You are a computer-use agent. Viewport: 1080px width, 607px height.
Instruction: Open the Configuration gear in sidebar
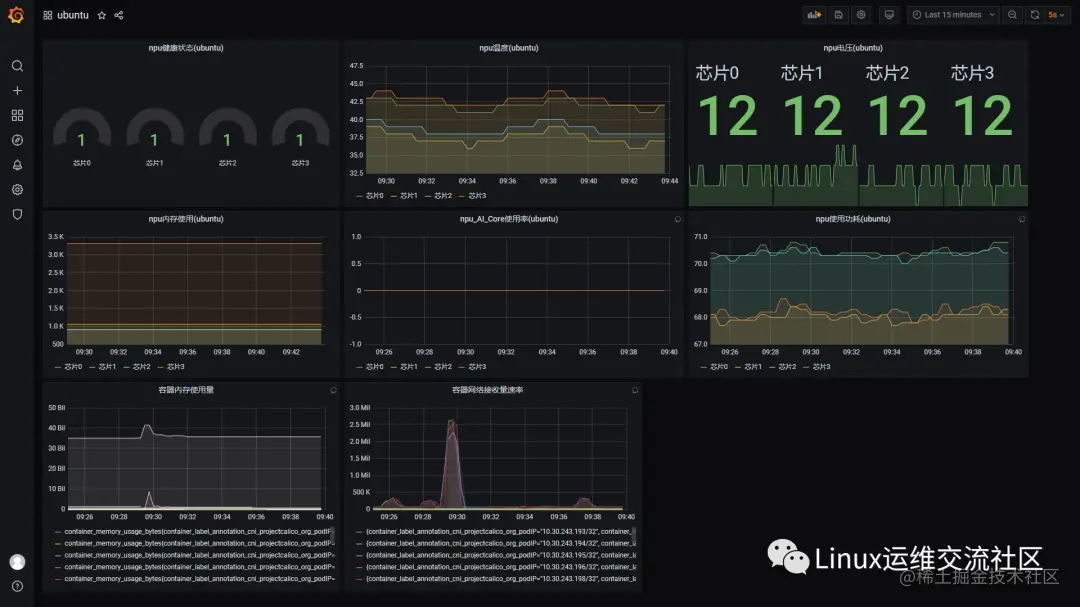tap(17, 189)
